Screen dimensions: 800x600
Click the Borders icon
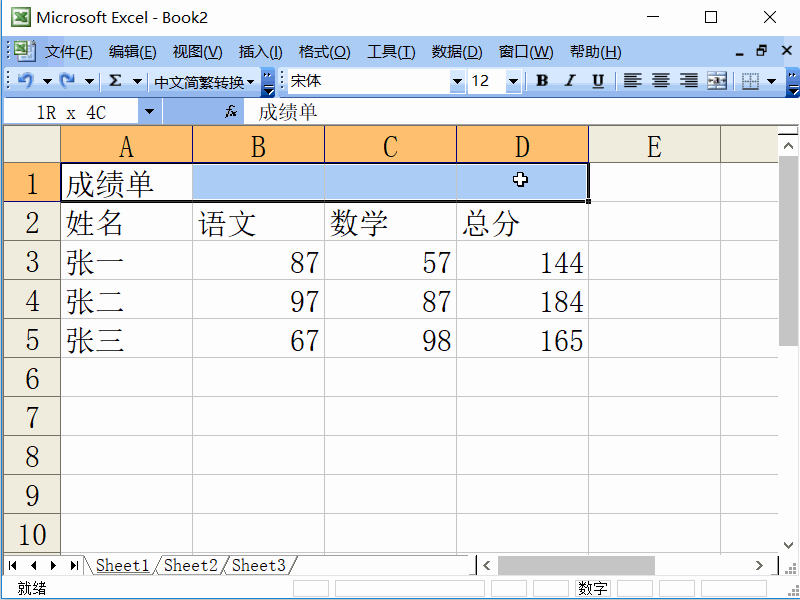click(x=750, y=81)
